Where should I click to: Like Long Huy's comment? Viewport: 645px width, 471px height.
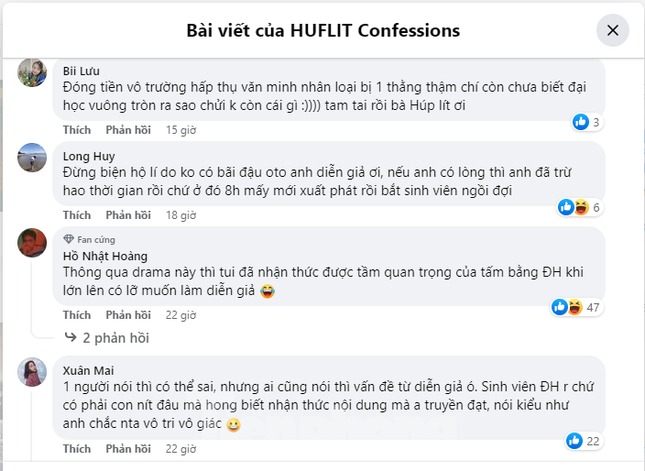pyautogui.click(x=77, y=215)
